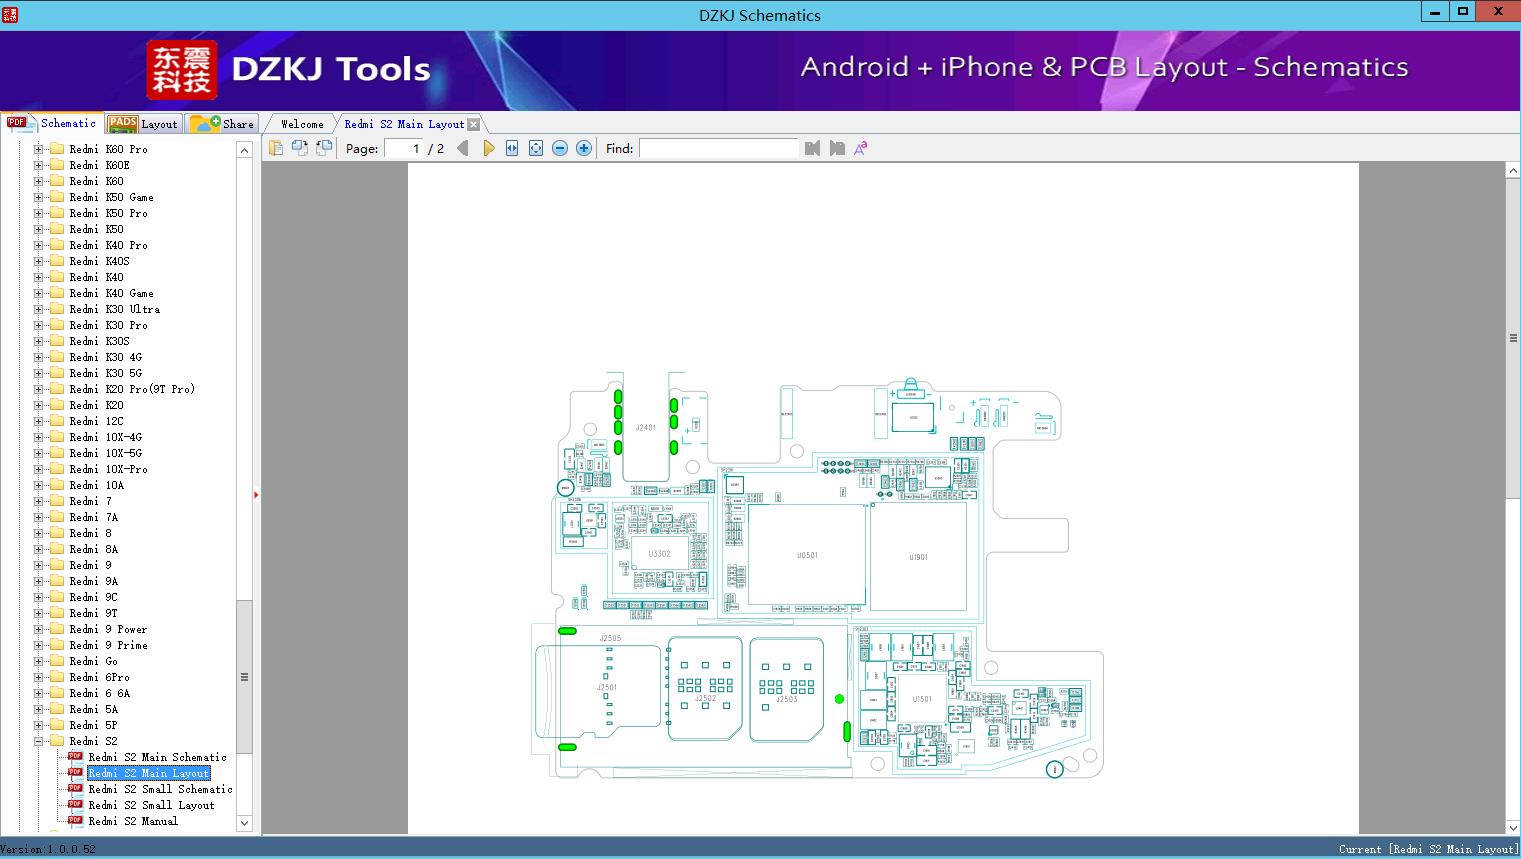Maximize the DZKJ Schematics window
1521x859 pixels.
[1463, 11]
